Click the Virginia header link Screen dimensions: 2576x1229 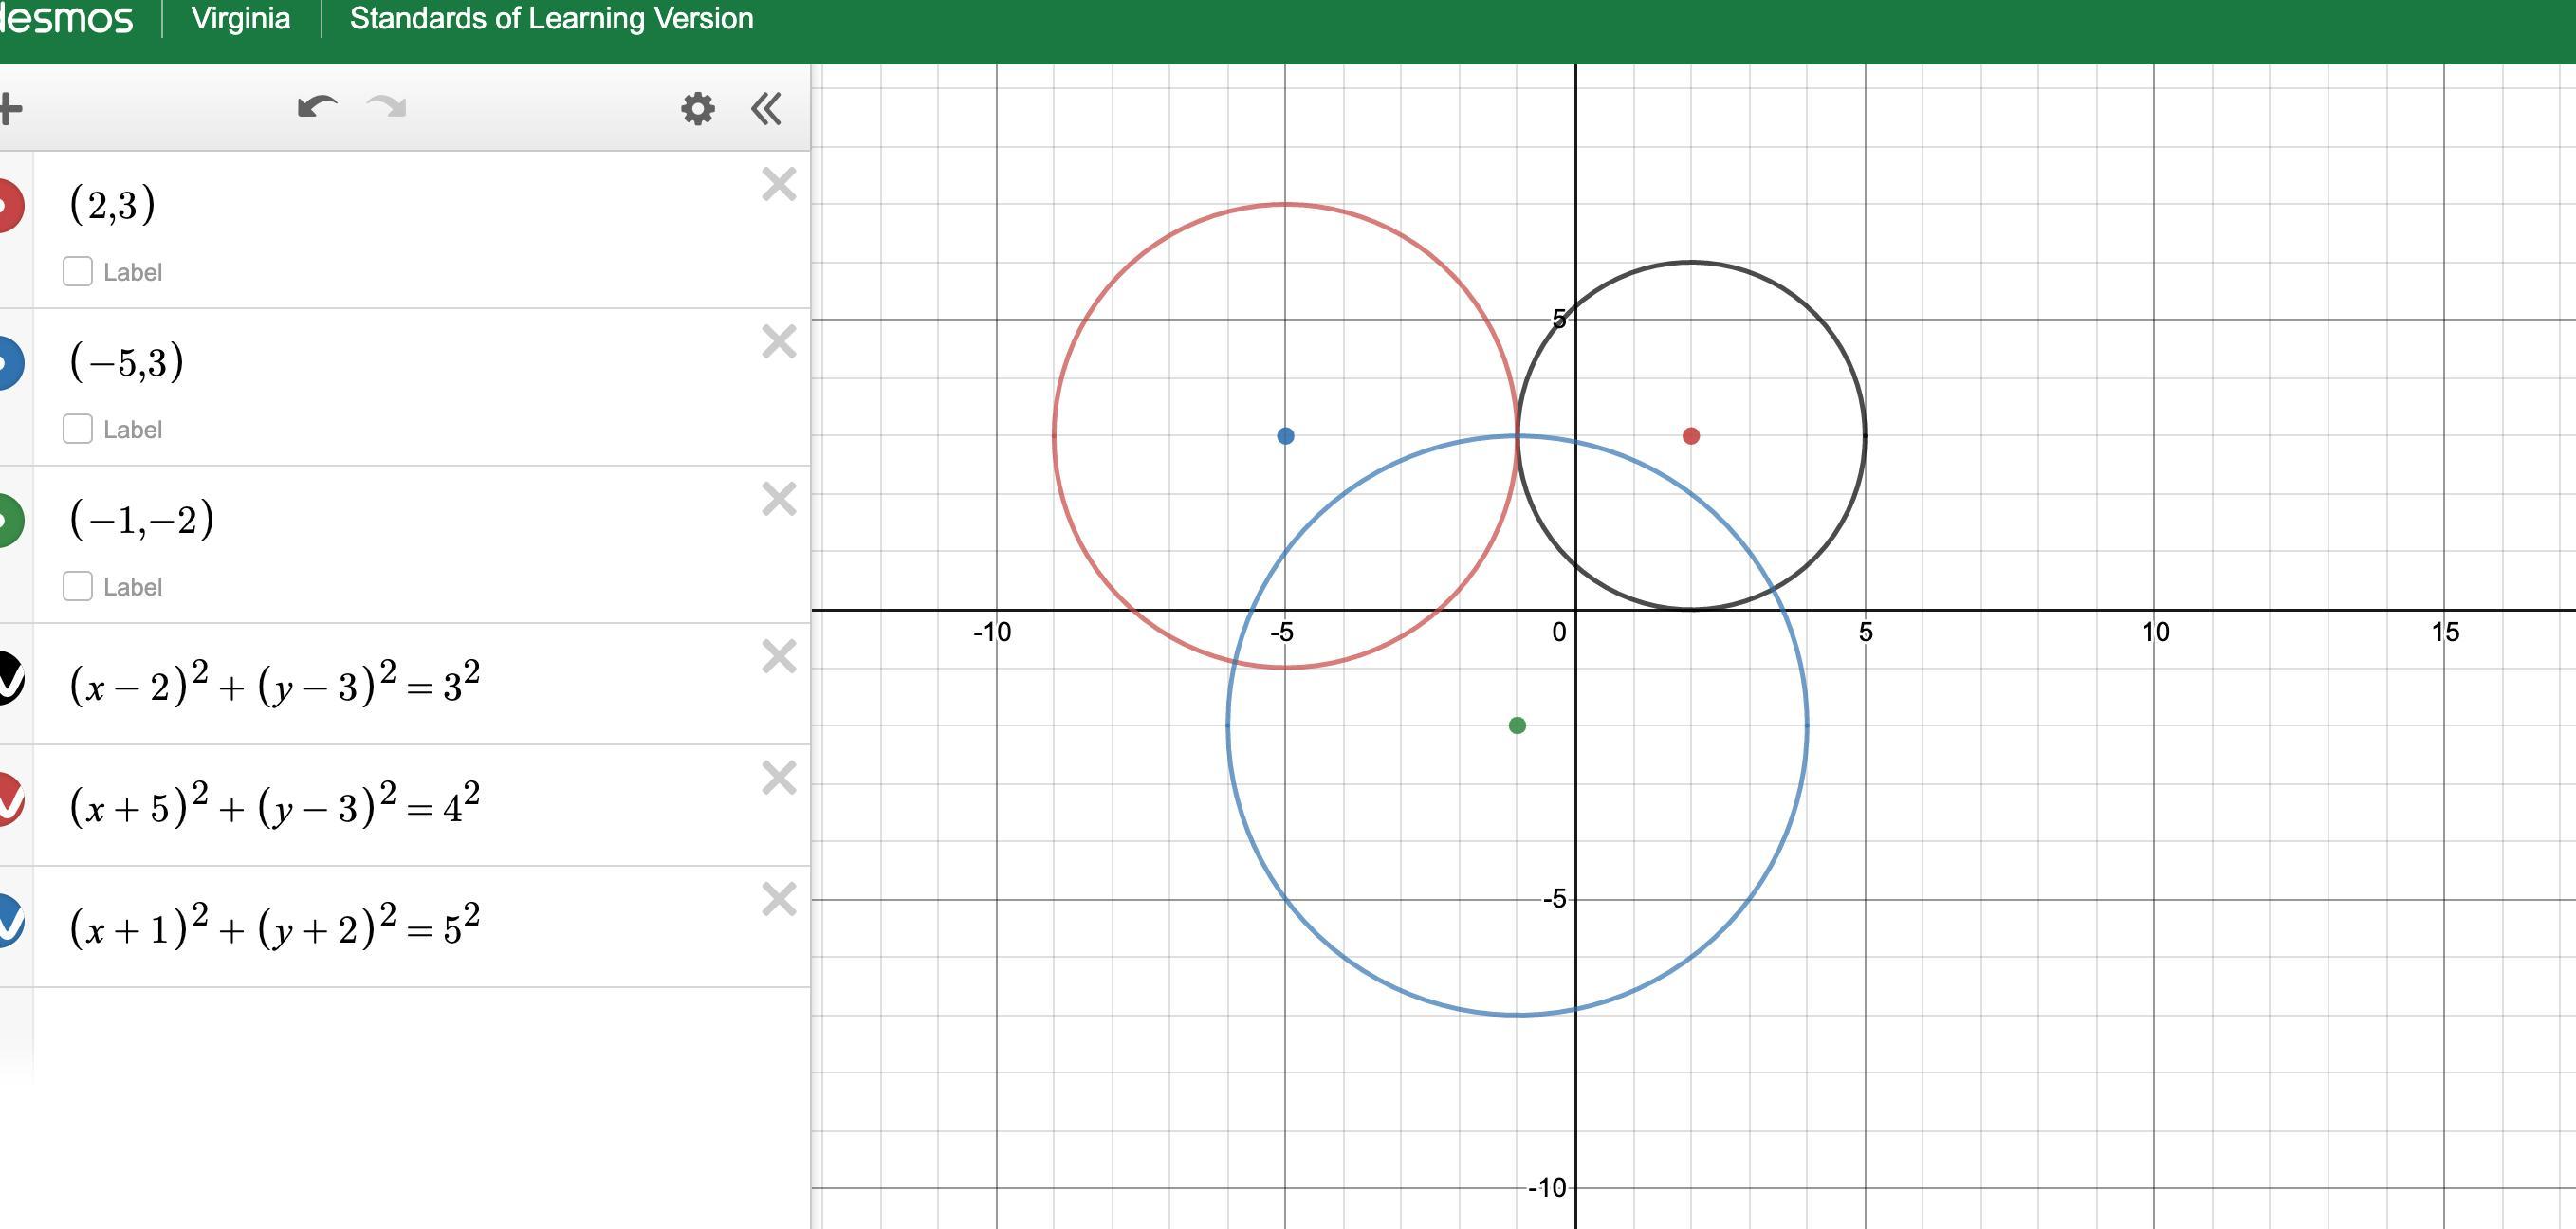pos(240,19)
